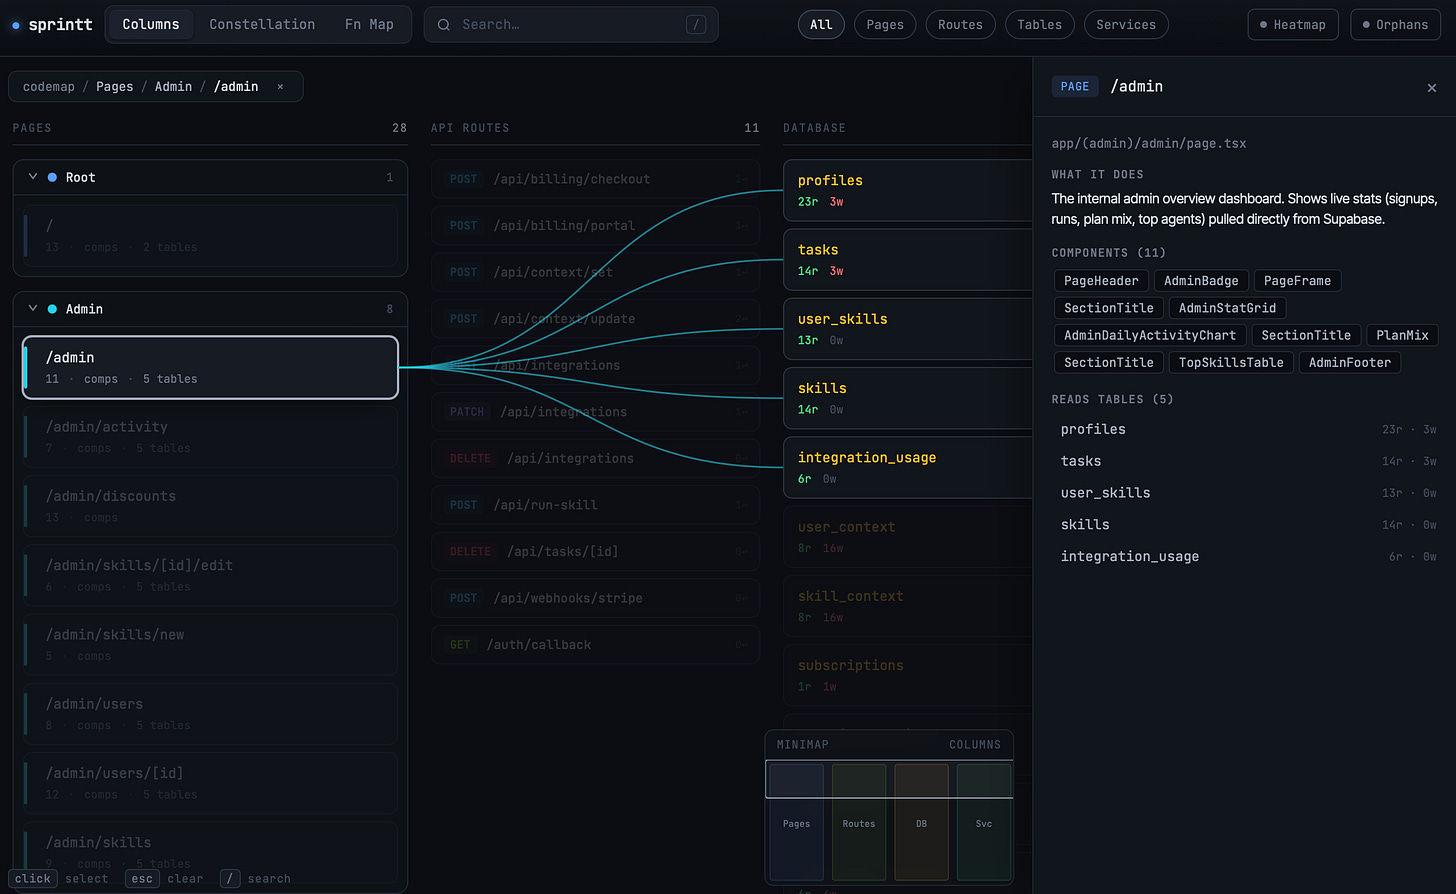Collapse the Admin pages group
This screenshot has width=1456, height=894.
click(x=33, y=309)
